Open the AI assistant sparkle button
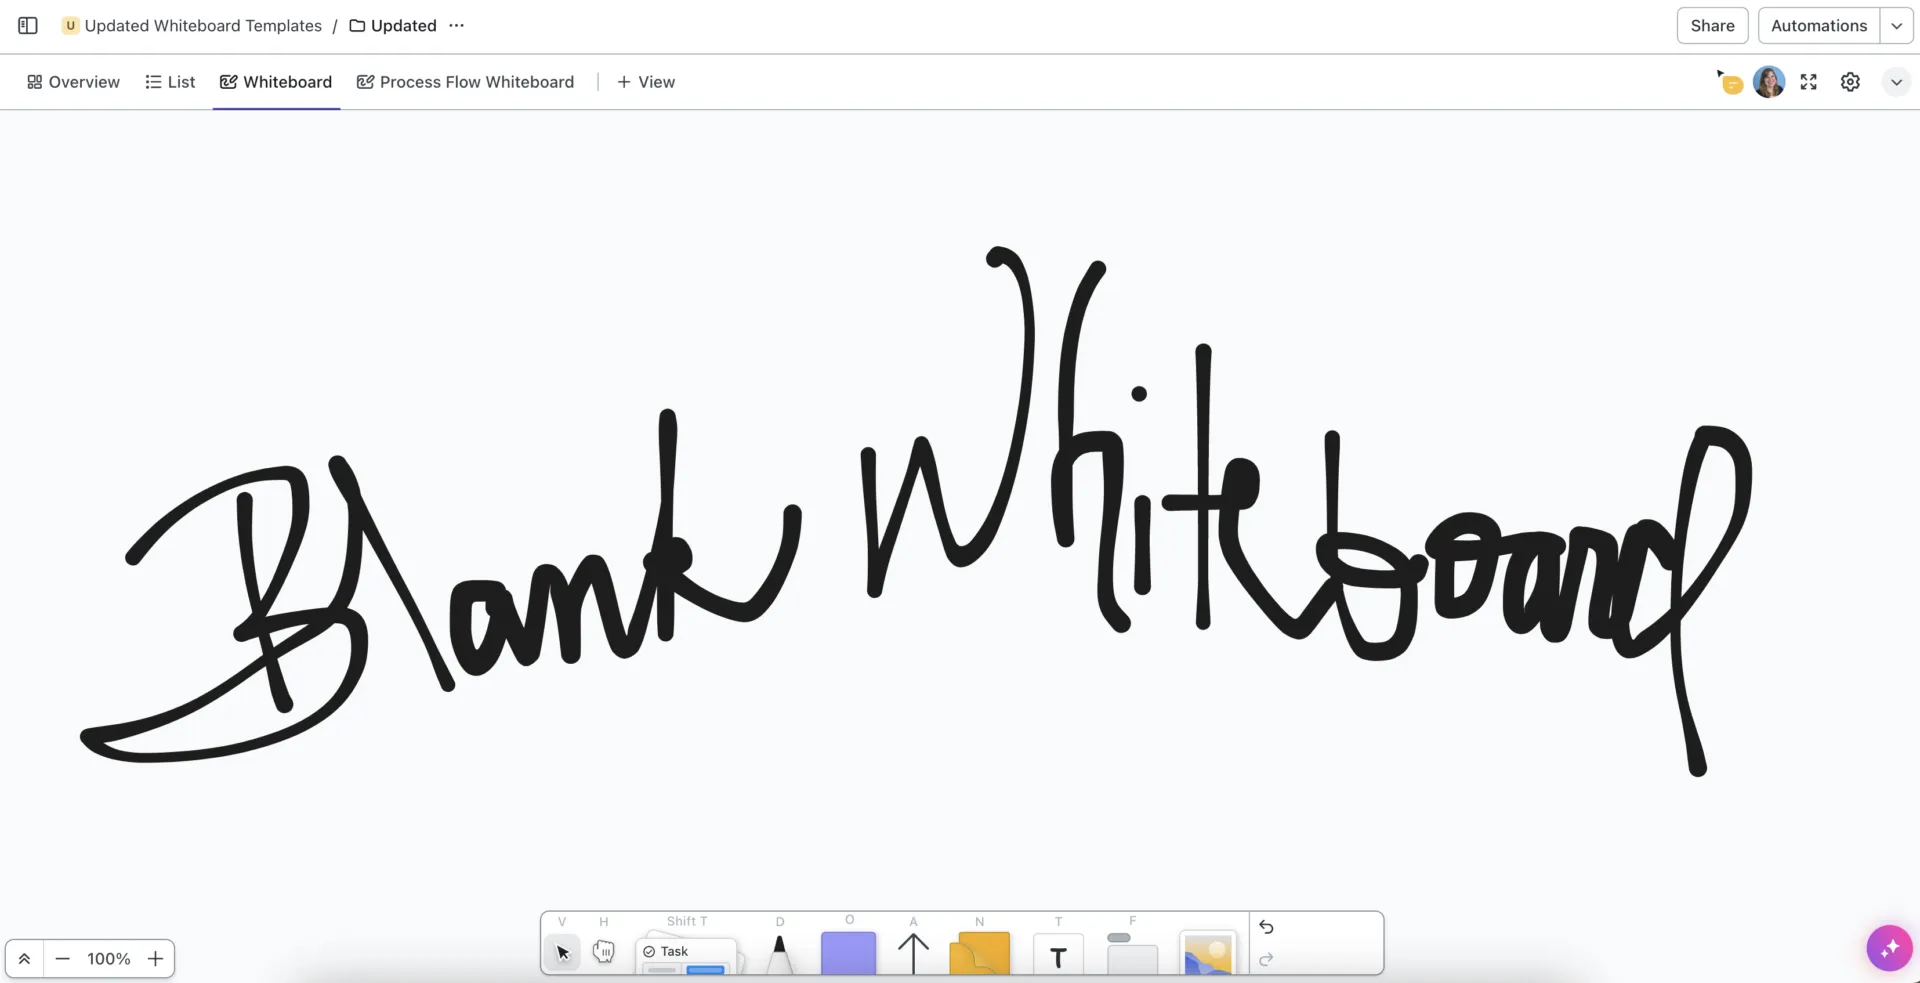Image resolution: width=1920 pixels, height=983 pixels. (1889, 947)
